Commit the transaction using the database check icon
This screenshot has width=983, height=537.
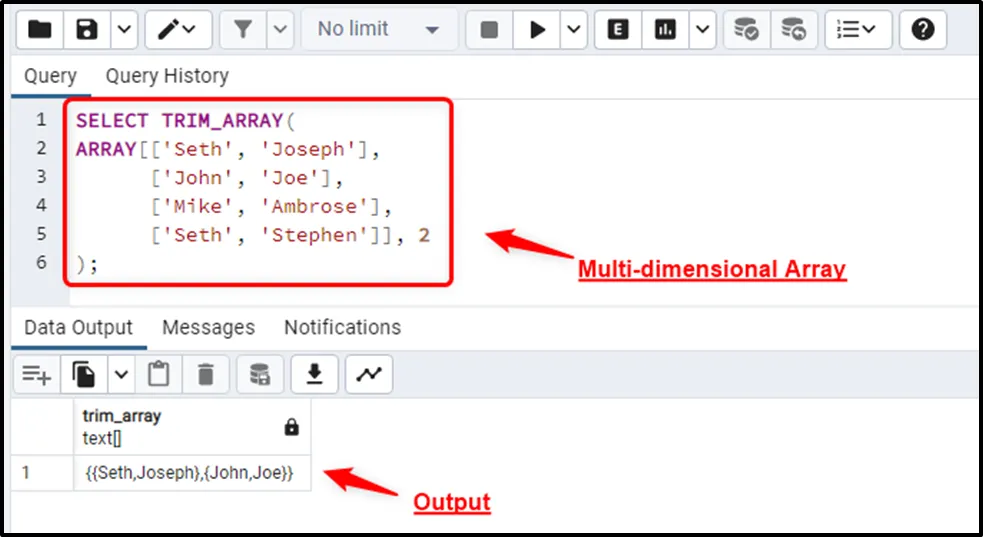(746, 30)
